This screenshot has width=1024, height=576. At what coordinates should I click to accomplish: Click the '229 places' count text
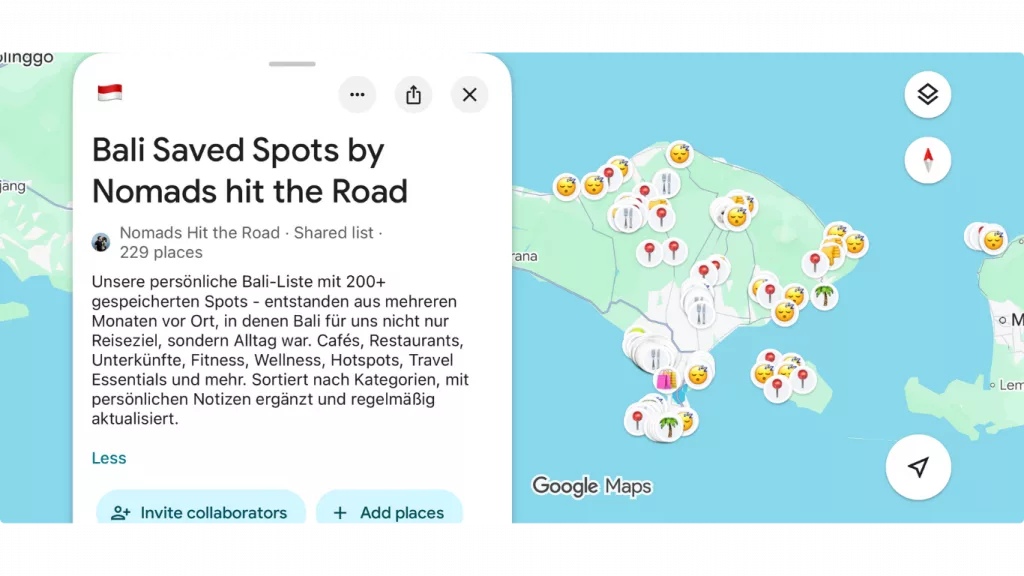(x=161, y=252)
